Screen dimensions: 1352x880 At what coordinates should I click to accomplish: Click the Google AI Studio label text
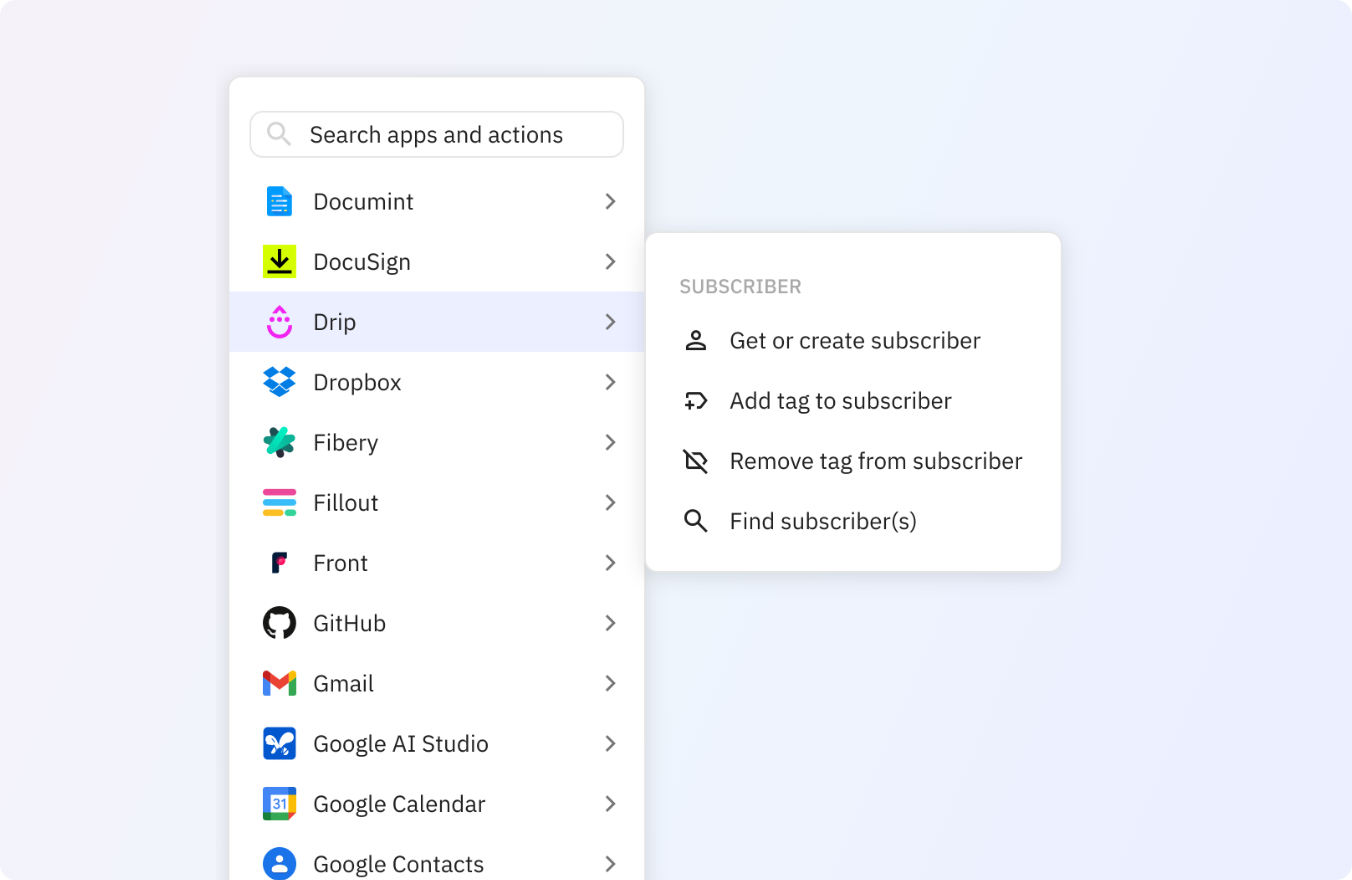401,744
